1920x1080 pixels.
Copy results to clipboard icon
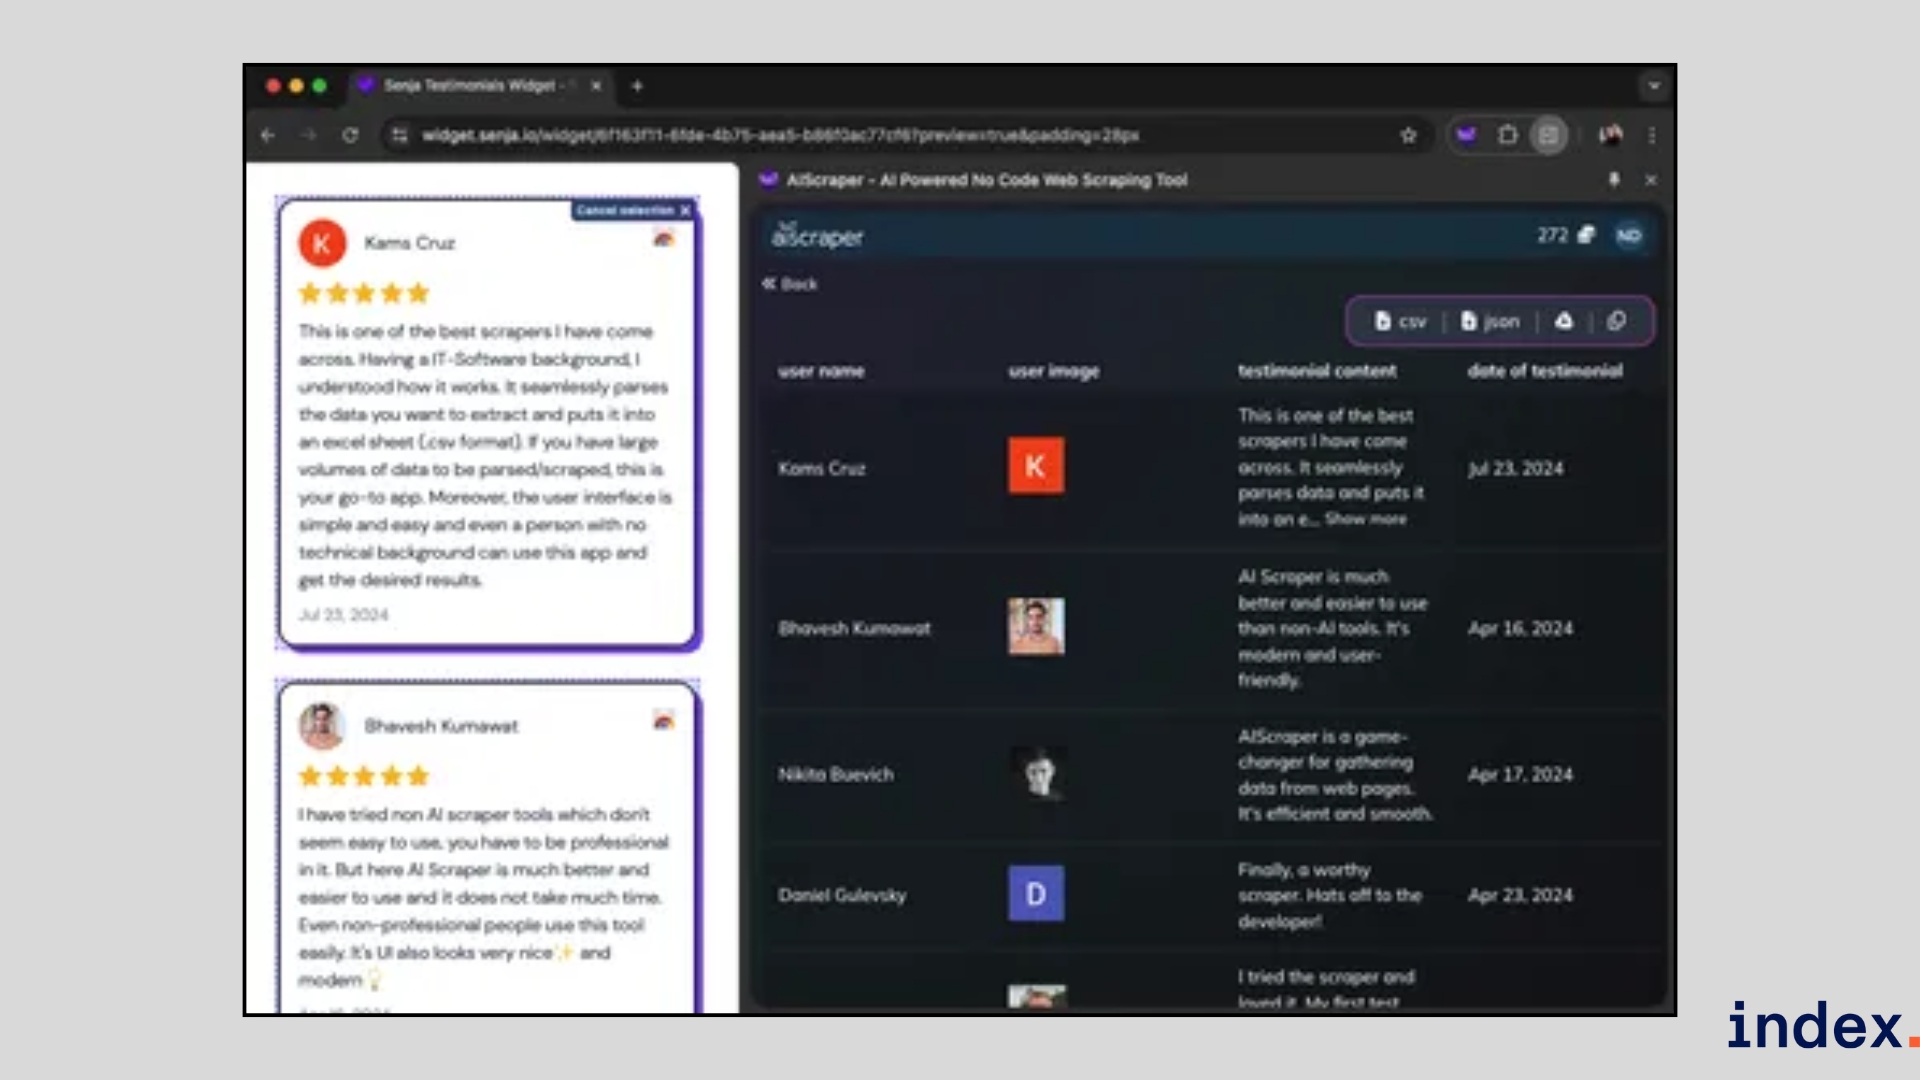(1616, 321)
